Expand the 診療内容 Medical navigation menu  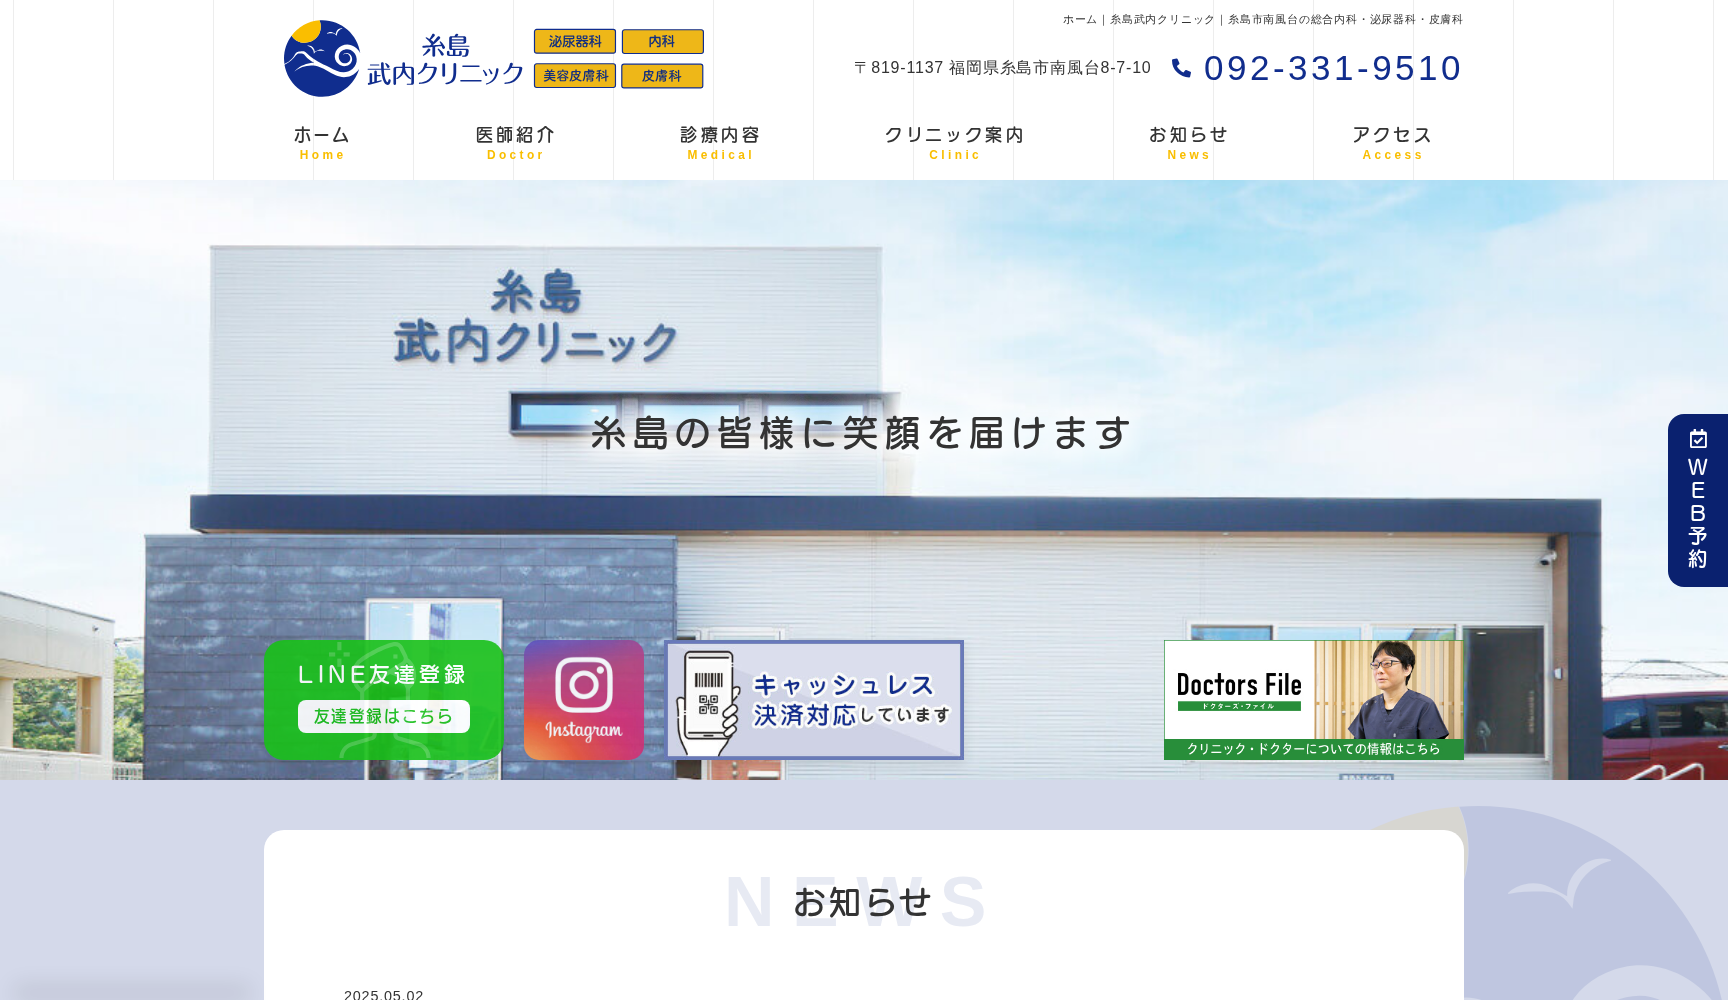720,140
